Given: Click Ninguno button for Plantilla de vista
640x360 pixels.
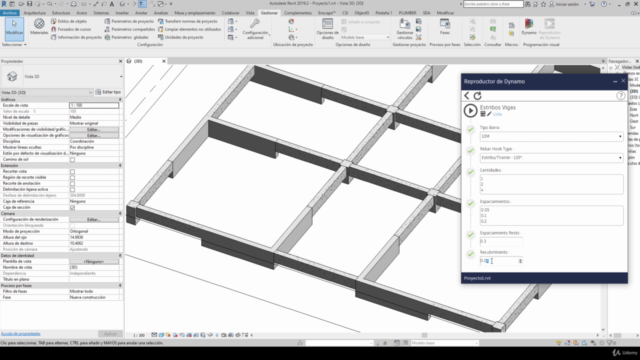Looking at the screenshot, I should click(x=94, y=262).
